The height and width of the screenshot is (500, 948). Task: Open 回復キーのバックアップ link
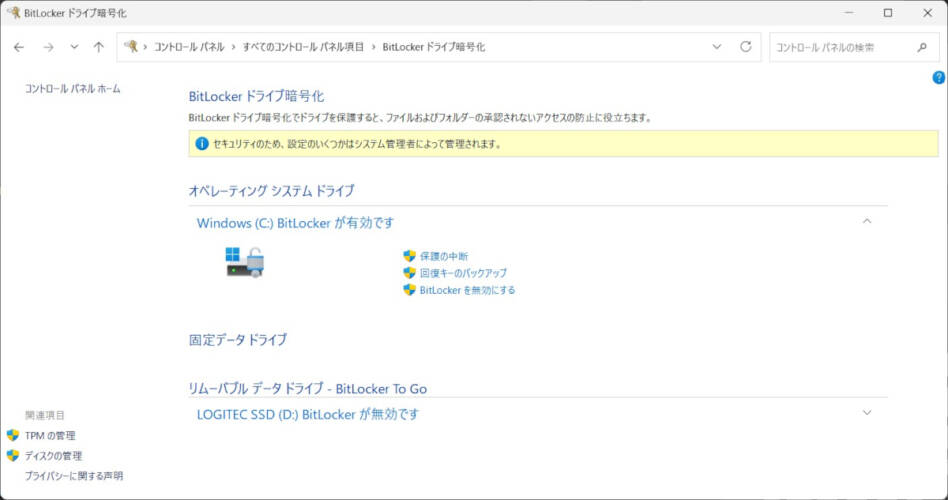click(x=463, y=273)
